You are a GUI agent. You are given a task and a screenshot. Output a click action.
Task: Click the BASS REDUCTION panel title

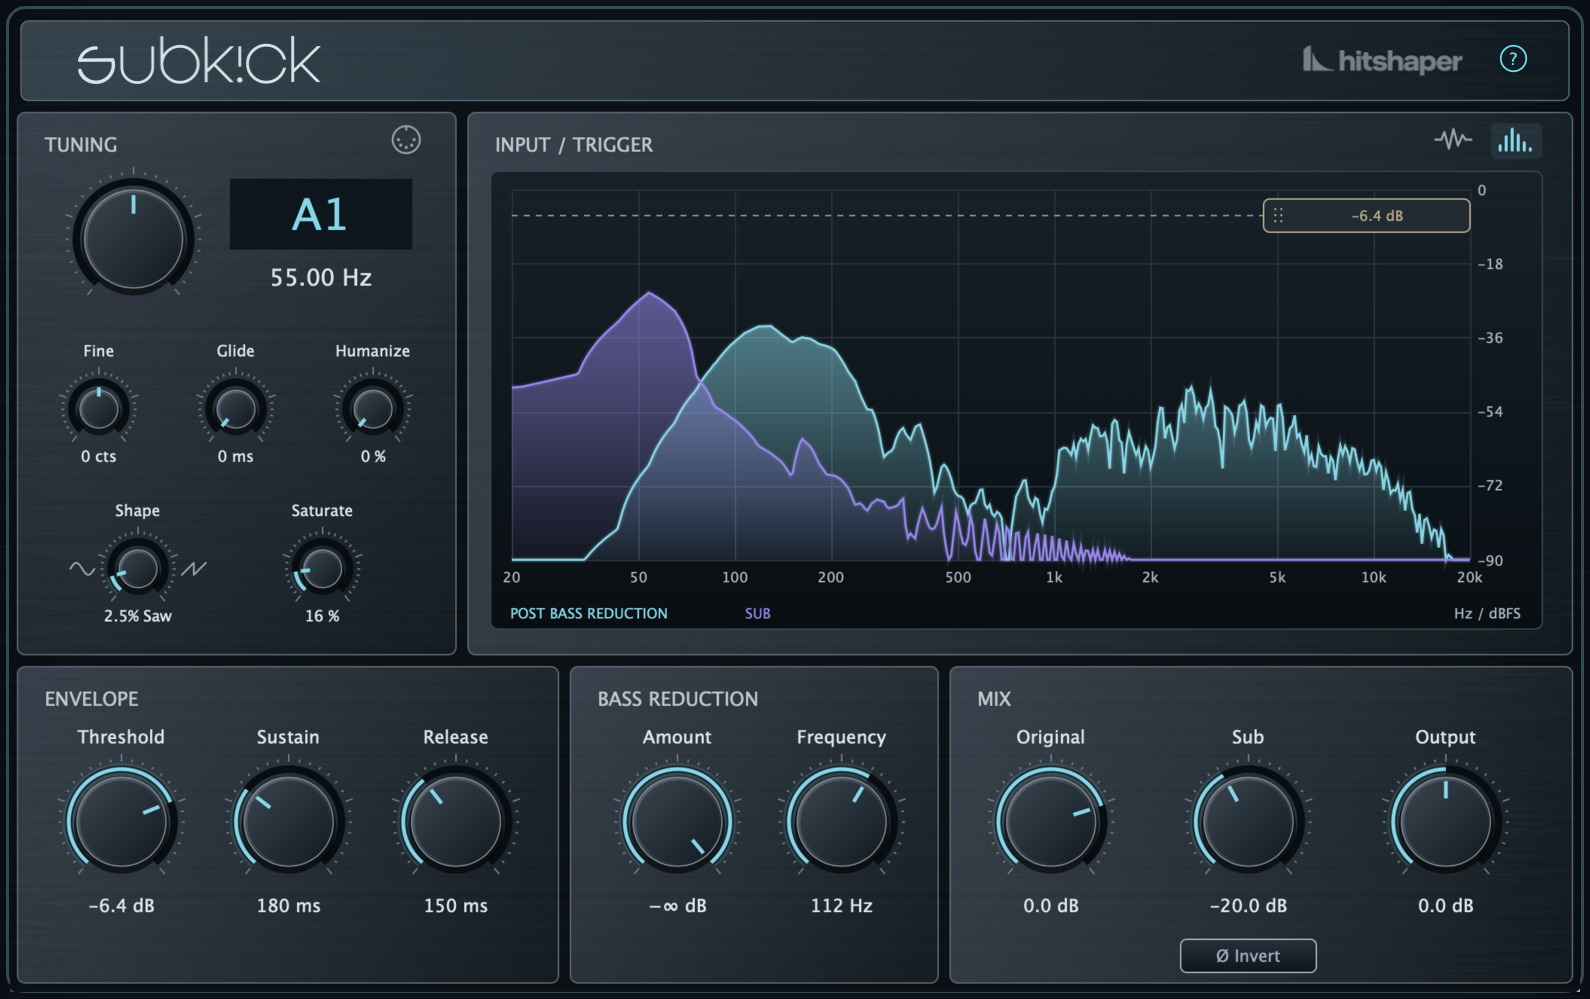(678, 699)
